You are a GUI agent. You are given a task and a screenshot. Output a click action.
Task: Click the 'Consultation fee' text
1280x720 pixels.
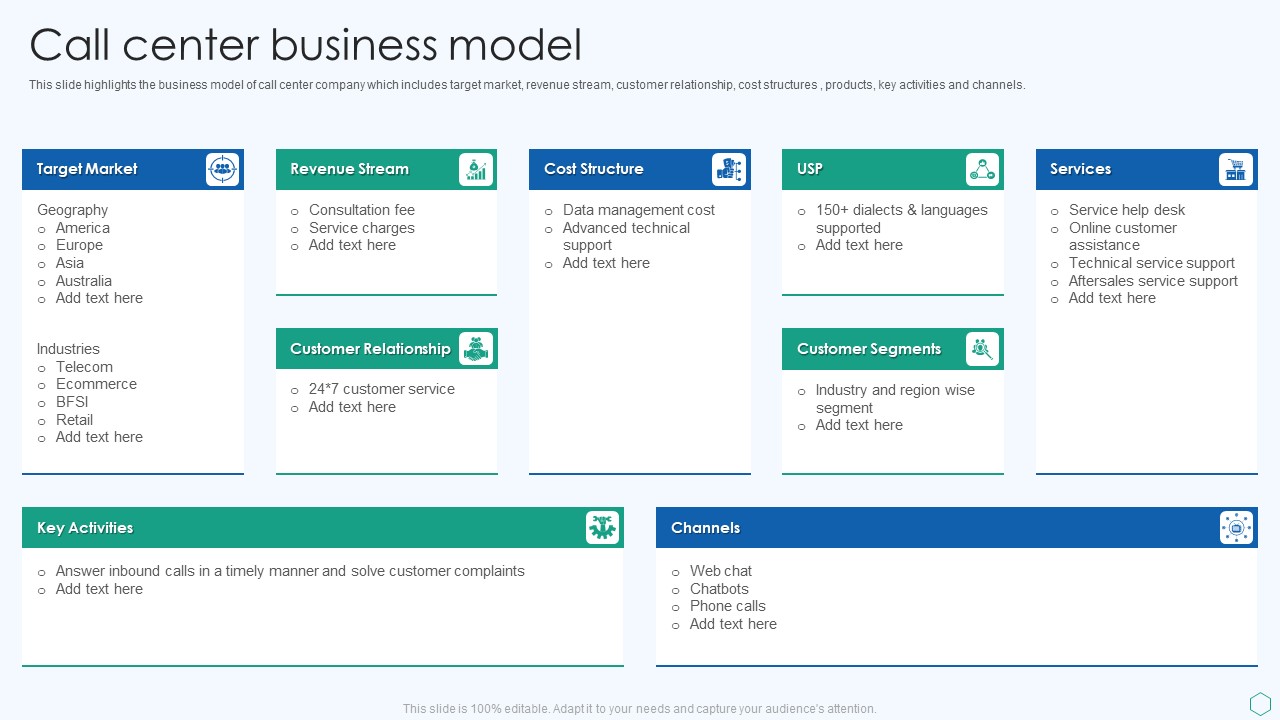click(362, 210)
